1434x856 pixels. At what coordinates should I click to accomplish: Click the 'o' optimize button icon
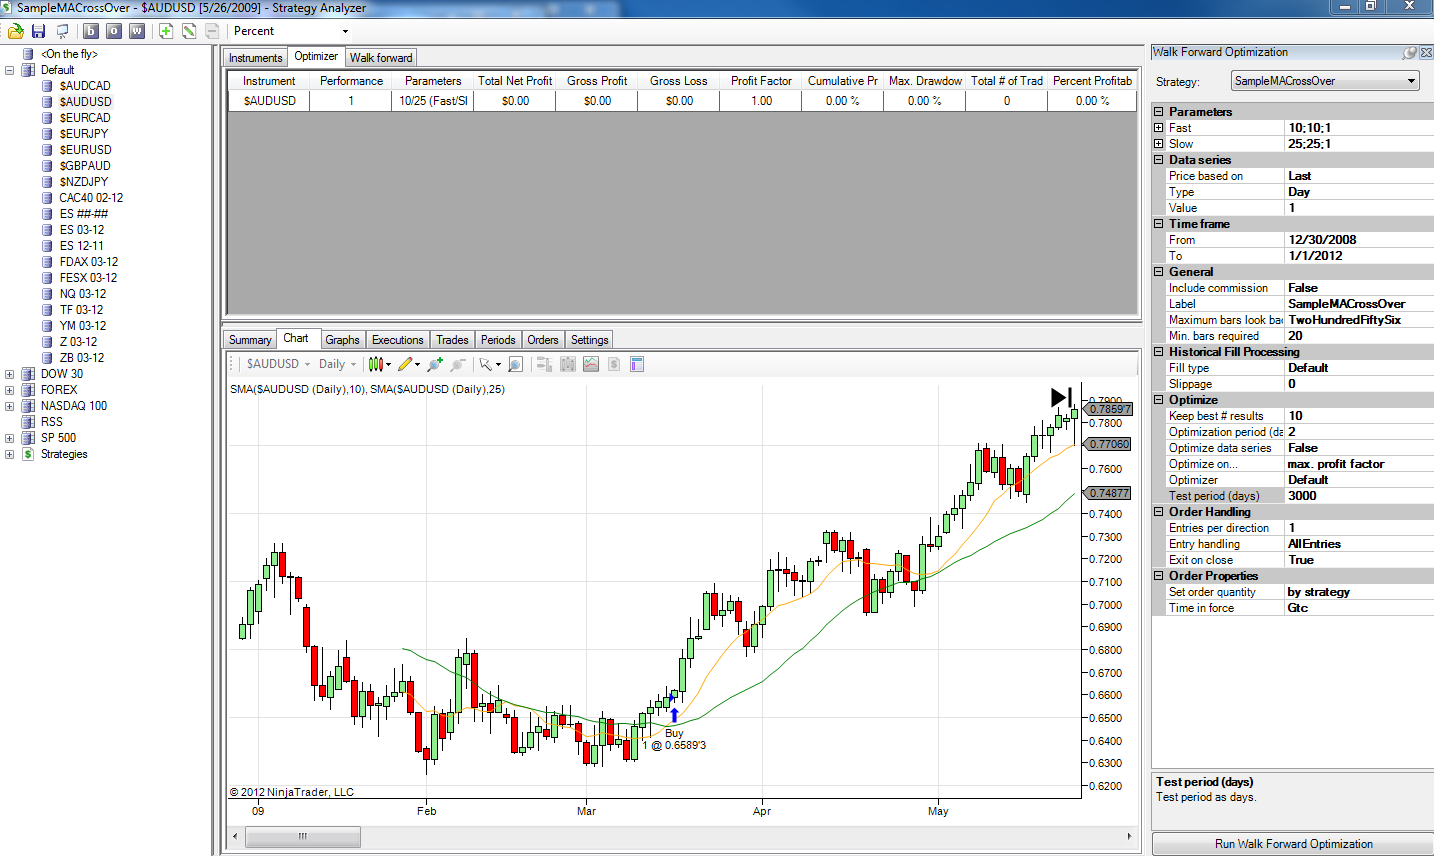114,31
